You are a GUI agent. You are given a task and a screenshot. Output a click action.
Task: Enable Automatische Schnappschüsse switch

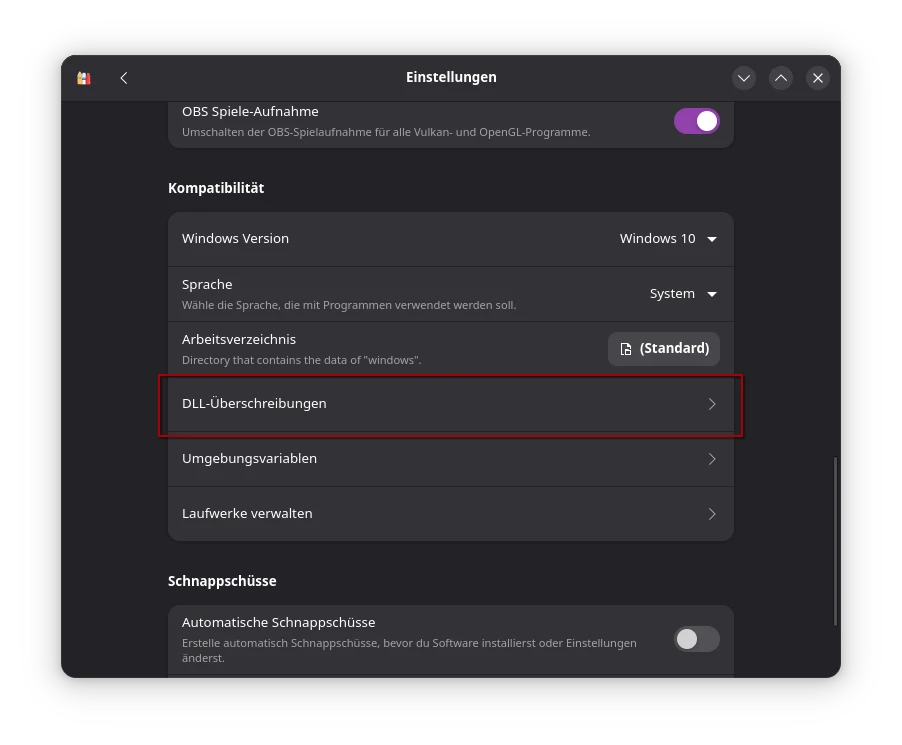696,639
